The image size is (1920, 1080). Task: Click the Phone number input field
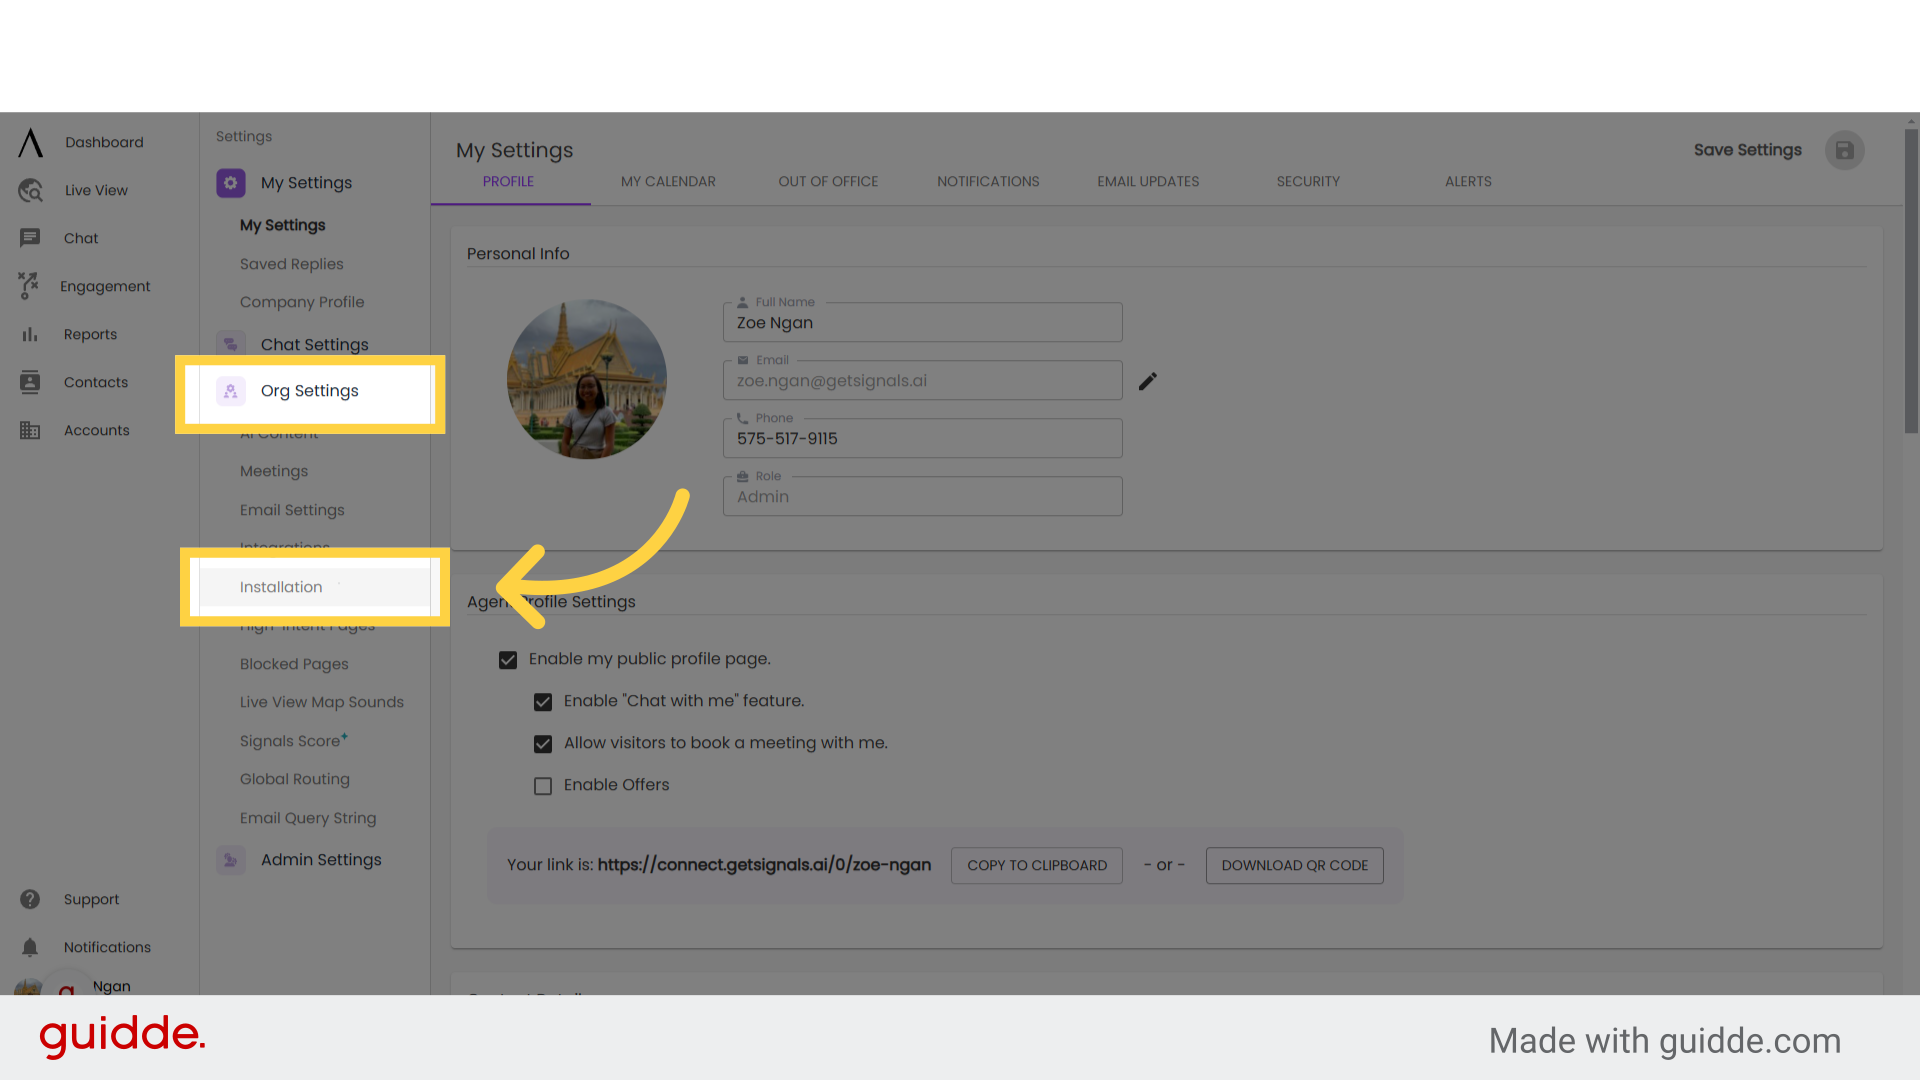point(923,438)
